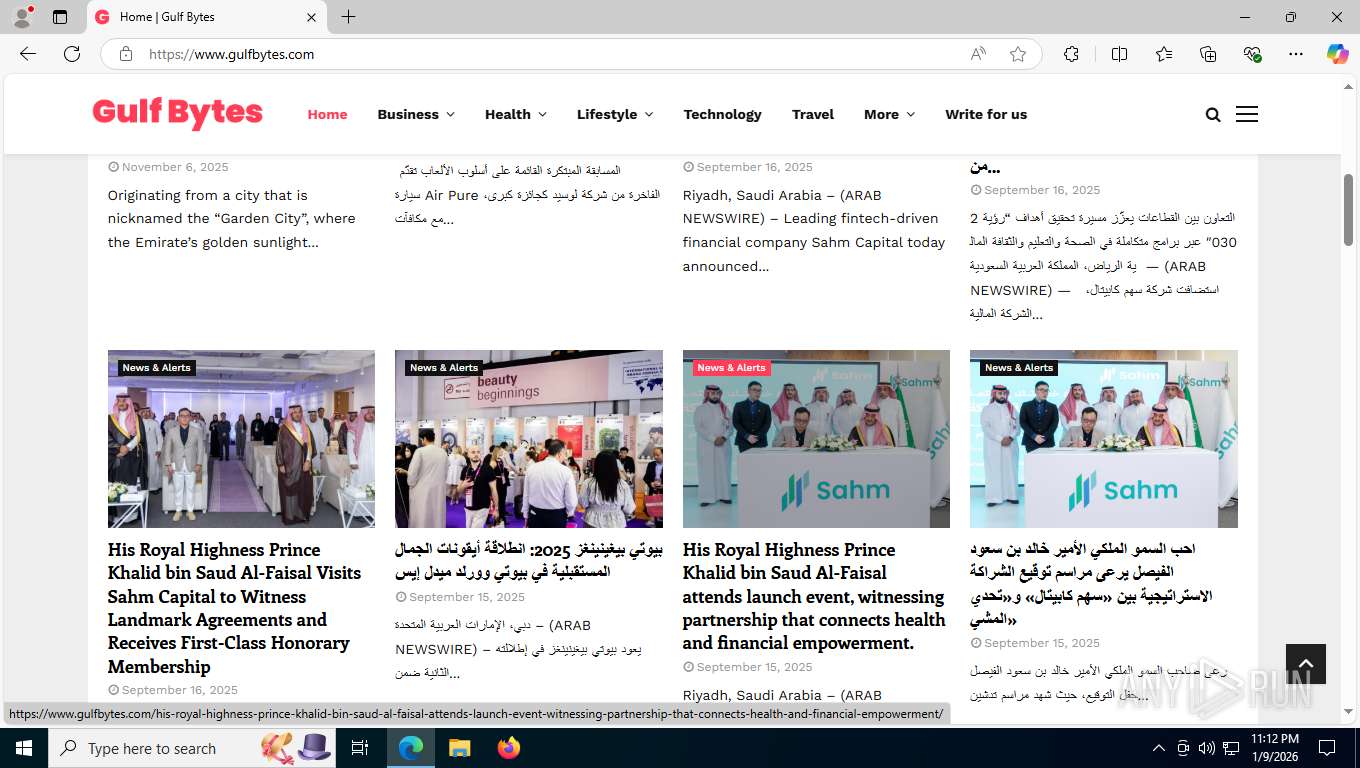This screenshot has width=1360, height=768.
Task: Click the Gulf Bytes logo
Action: [178, 113]
